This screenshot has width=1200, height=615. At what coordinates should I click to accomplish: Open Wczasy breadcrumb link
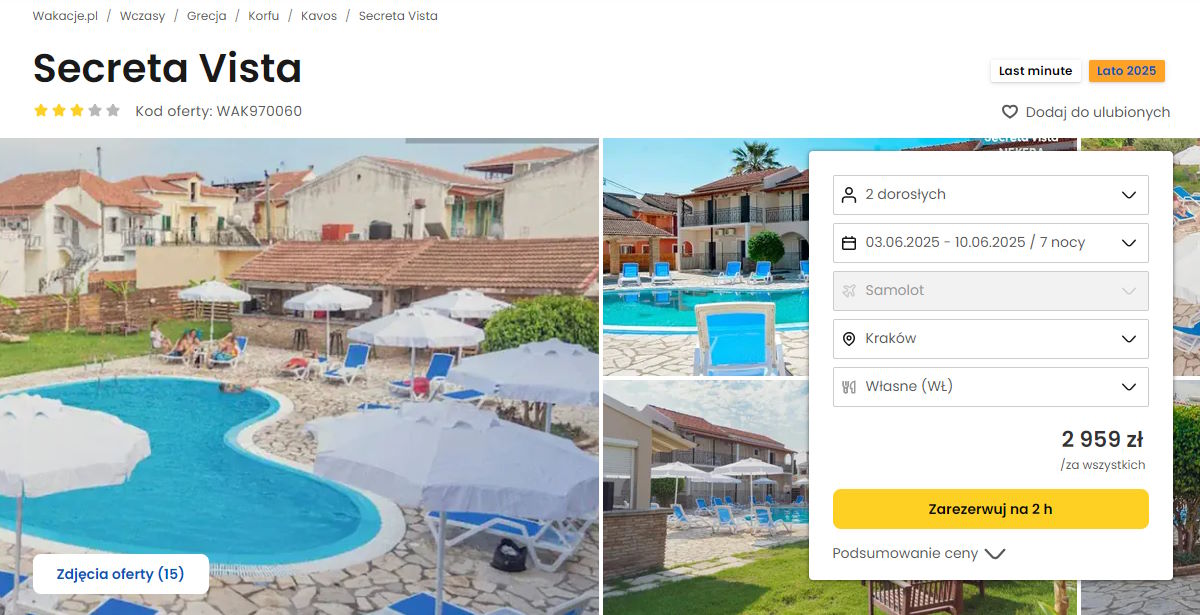pos(142,16)
